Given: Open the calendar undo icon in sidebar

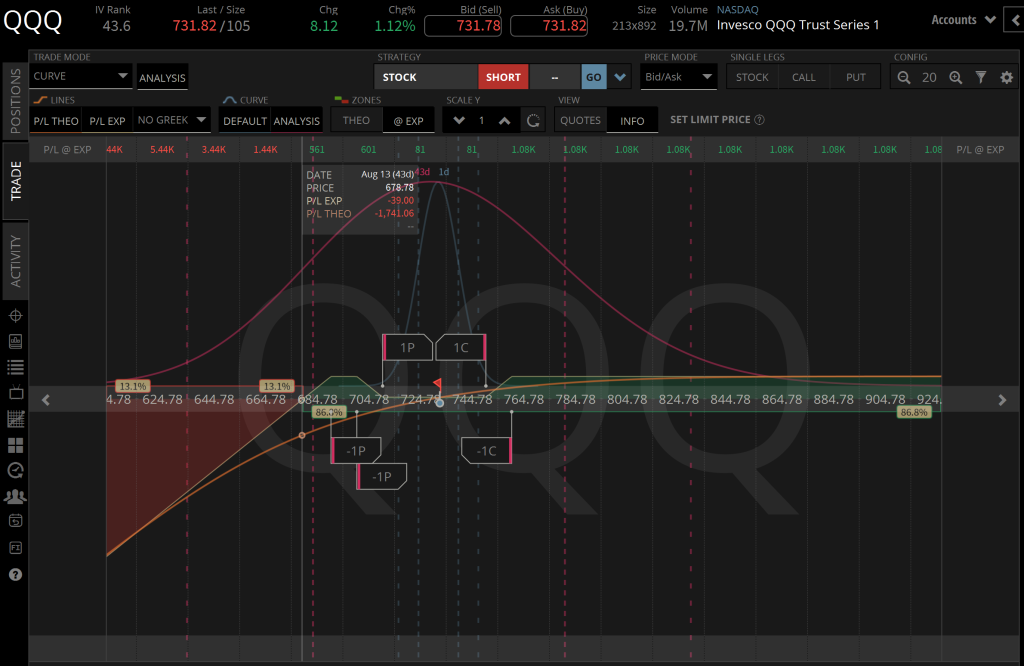Looking at the screenshot, I should click(x=15, y=521).
